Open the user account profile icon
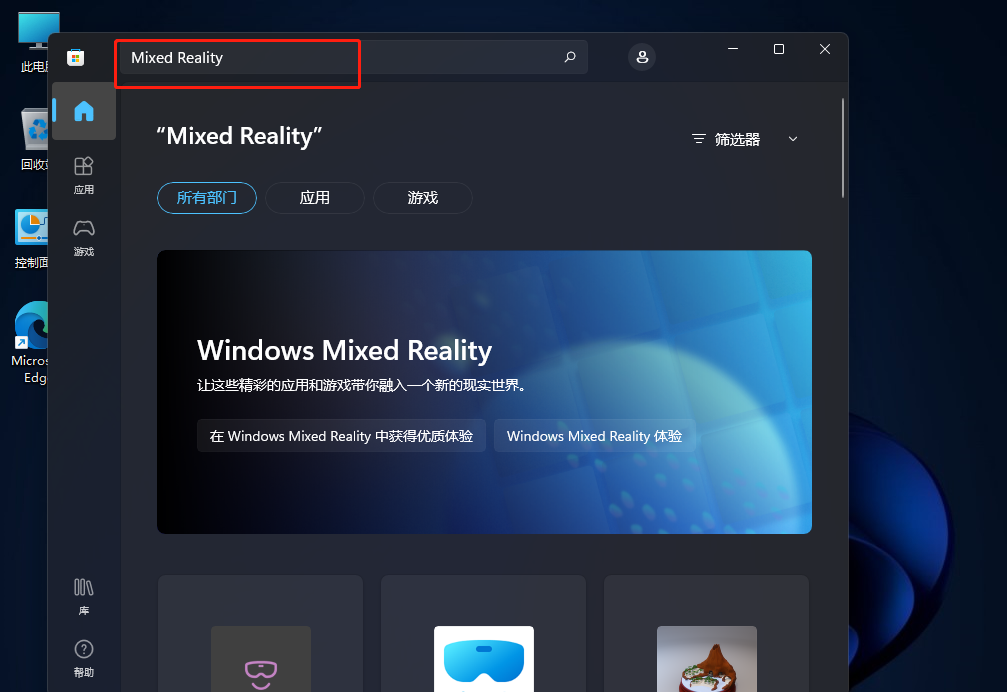Screen dimensions: 1007x692 [x=642, y=57]
